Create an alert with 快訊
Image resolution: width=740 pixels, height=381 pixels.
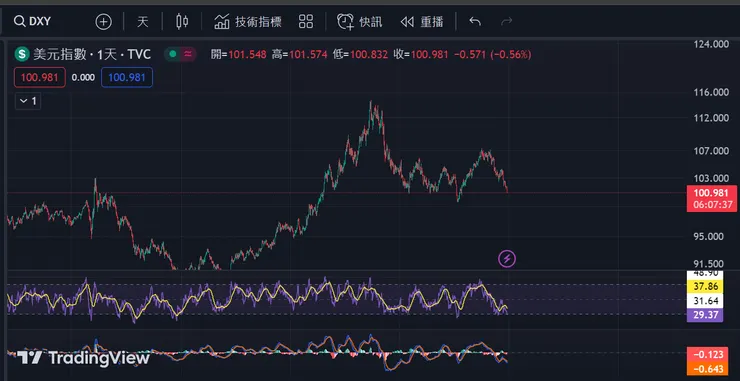359,21
